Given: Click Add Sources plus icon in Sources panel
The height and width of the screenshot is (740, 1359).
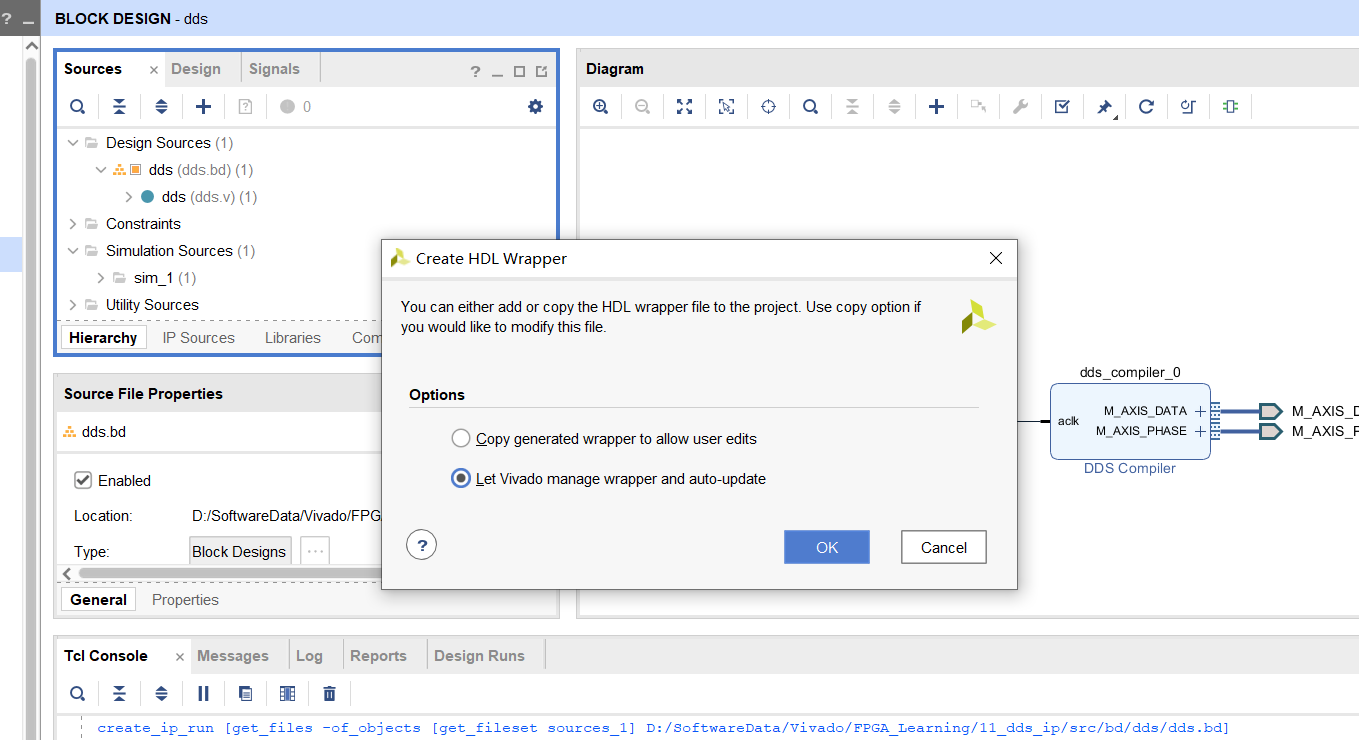Looking at the screenshot, I should (x=203, y=107).
